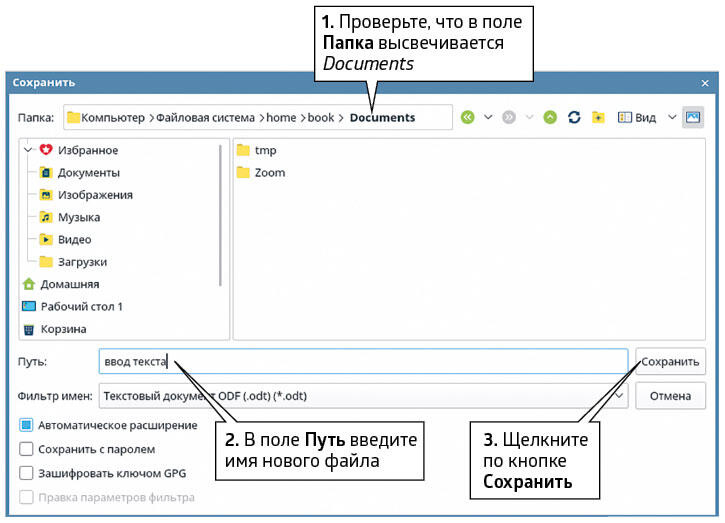
Task: Disable the Автоматическое расширение checkbox
Action: tap(27, 425)
